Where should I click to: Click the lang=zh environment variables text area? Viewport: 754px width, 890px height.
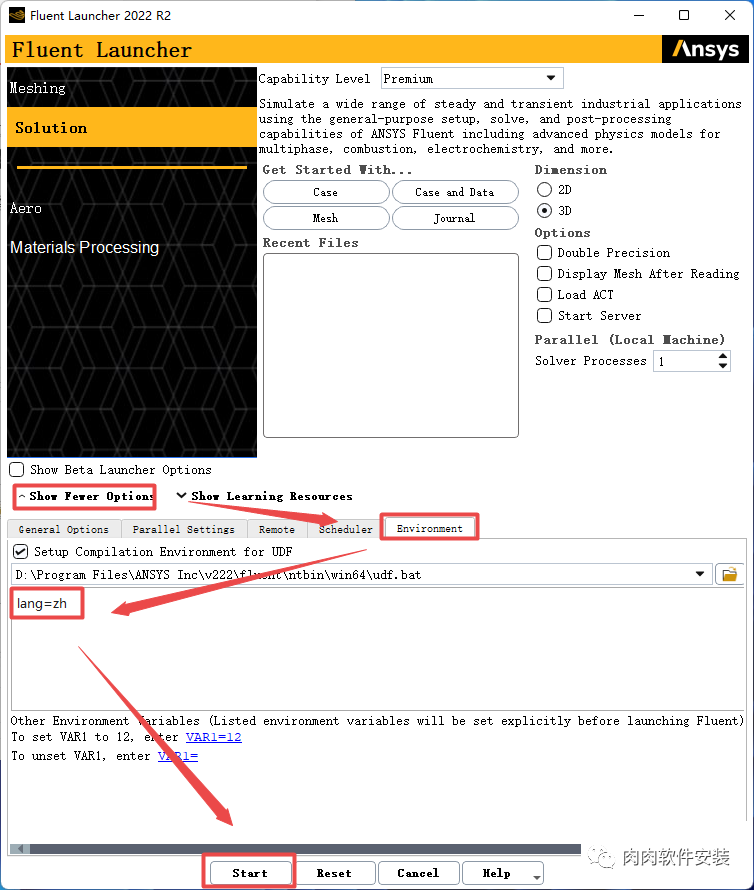click(x=377, y=649)
